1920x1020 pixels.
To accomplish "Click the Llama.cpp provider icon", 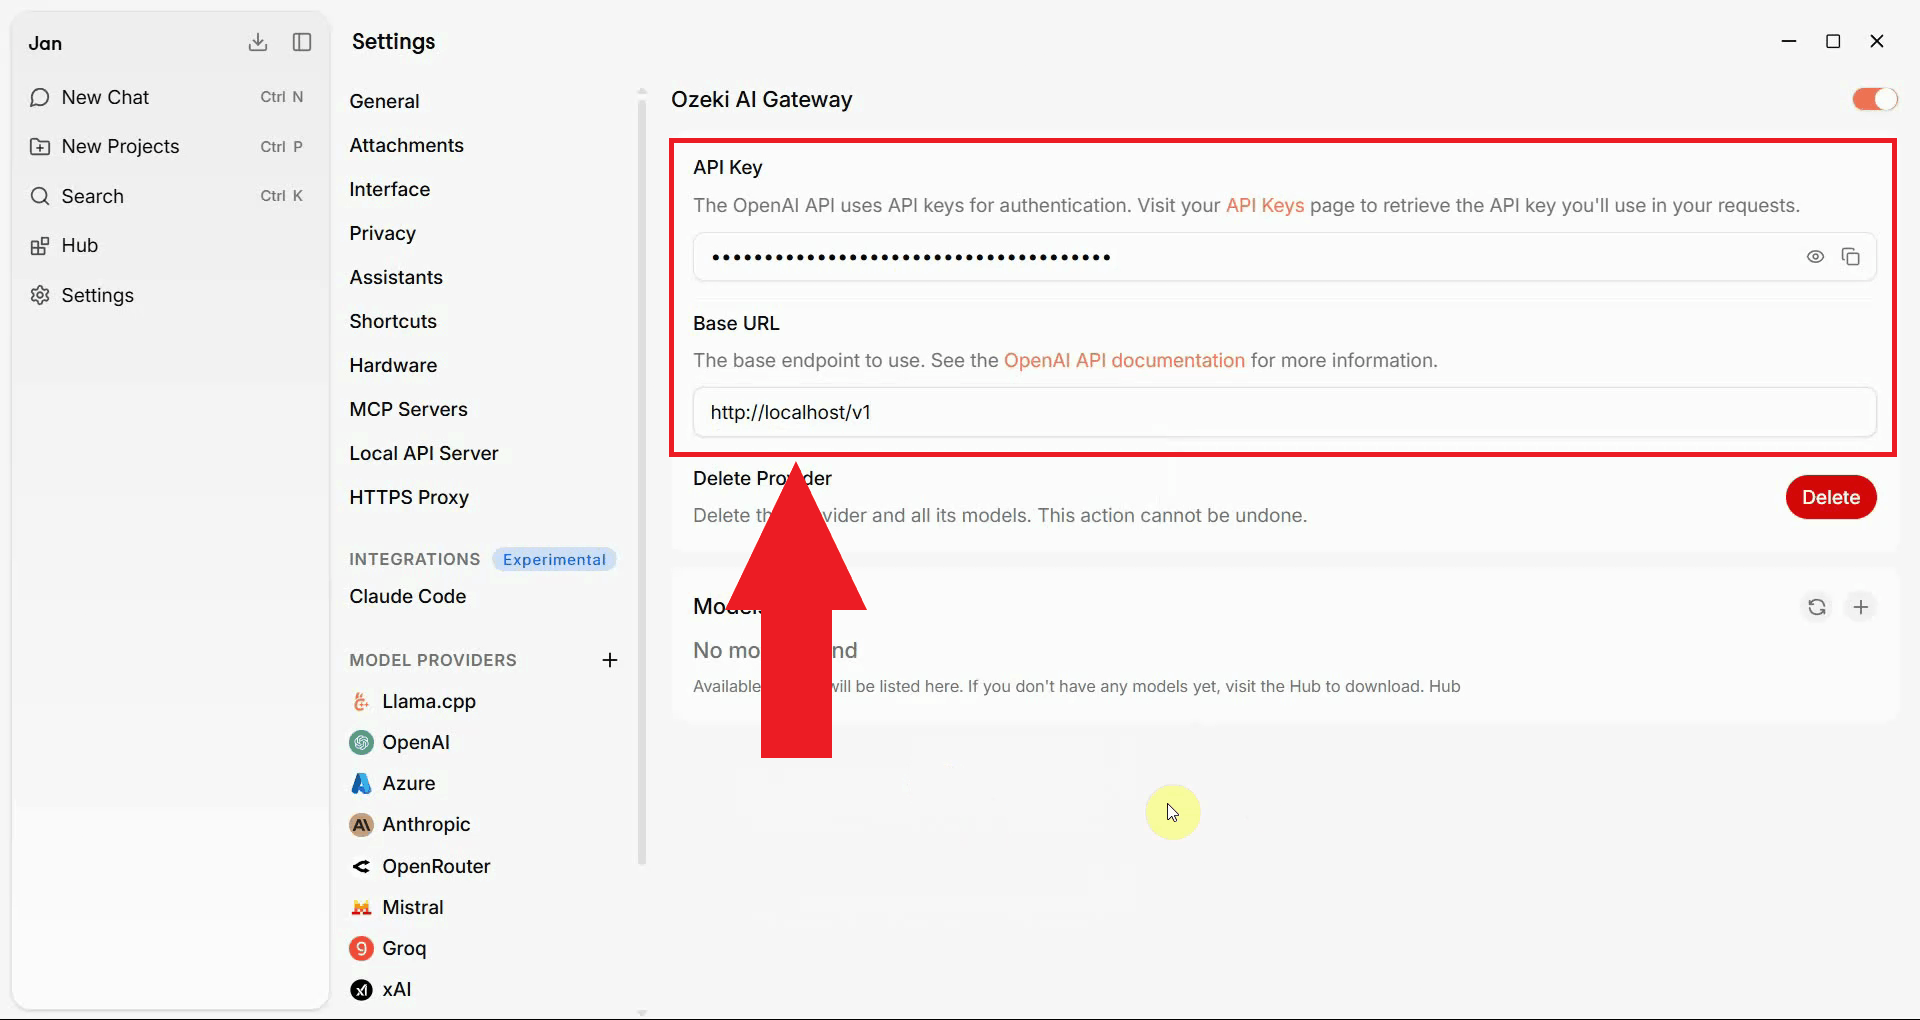I will [x=361, y=701].
